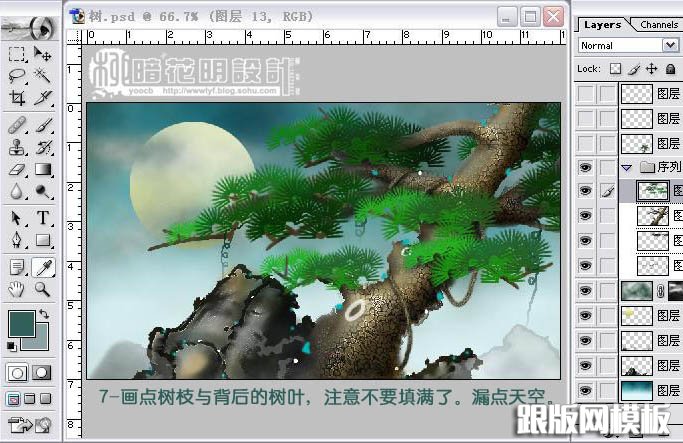Image resolution: width=683 pixels, height=443 pixels.
Task: Select the Crop tool
Action: [17, 98]
